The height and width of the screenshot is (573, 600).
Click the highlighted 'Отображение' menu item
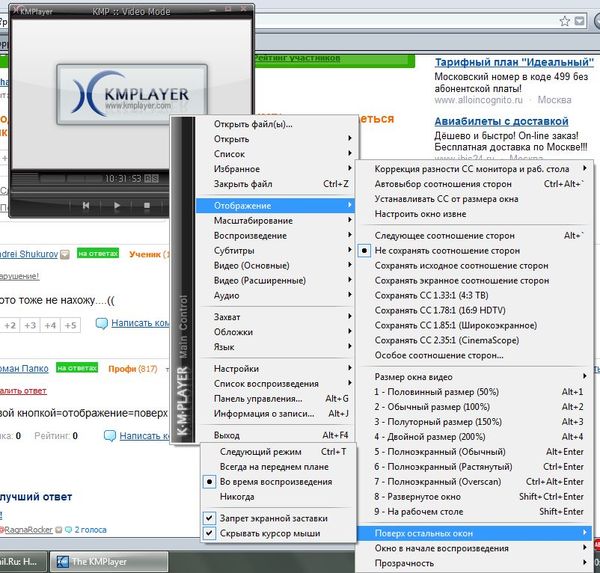click(x=275, y=206)
